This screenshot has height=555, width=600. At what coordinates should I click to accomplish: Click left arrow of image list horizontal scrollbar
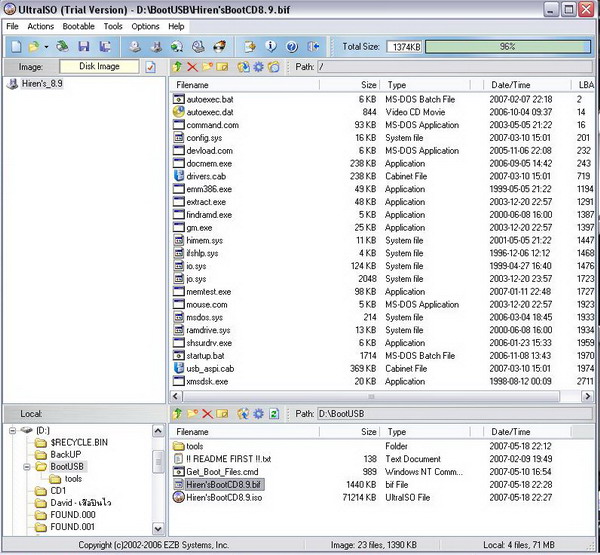(x=176, y=396)
